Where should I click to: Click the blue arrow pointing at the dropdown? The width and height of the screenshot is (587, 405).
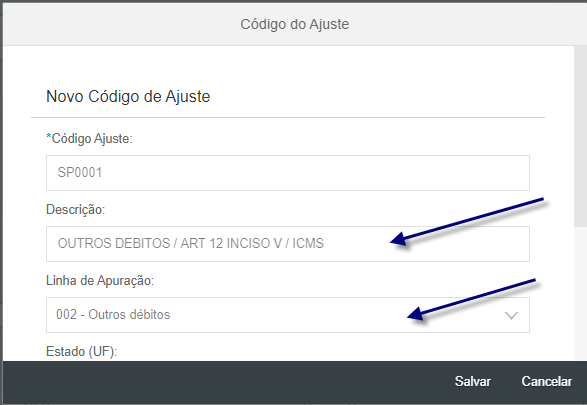(x=471, y=299)
